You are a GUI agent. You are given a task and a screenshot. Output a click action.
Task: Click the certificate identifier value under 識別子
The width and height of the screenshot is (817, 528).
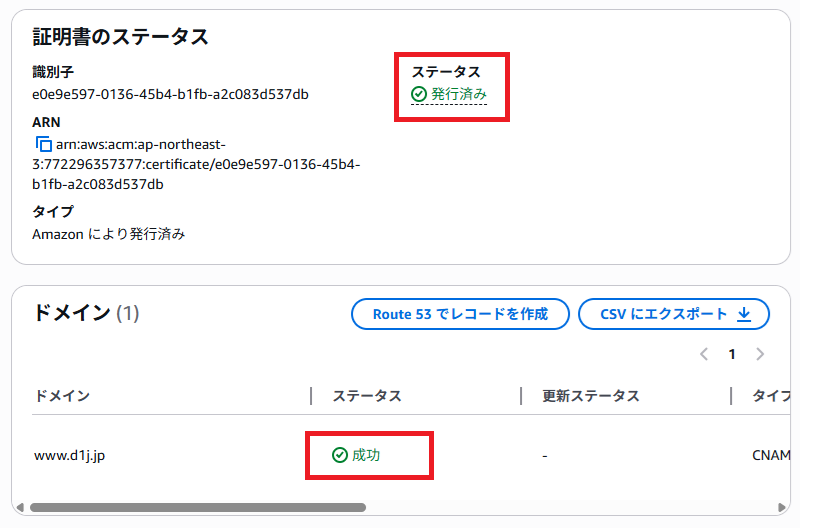point(170,95)
